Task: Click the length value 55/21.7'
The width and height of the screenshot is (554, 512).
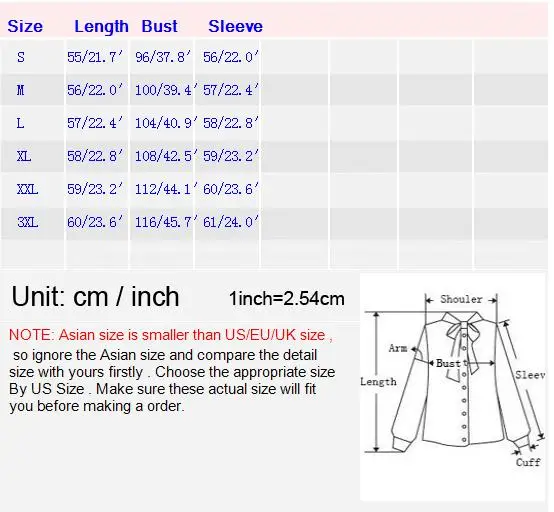Action: [95, 57]
